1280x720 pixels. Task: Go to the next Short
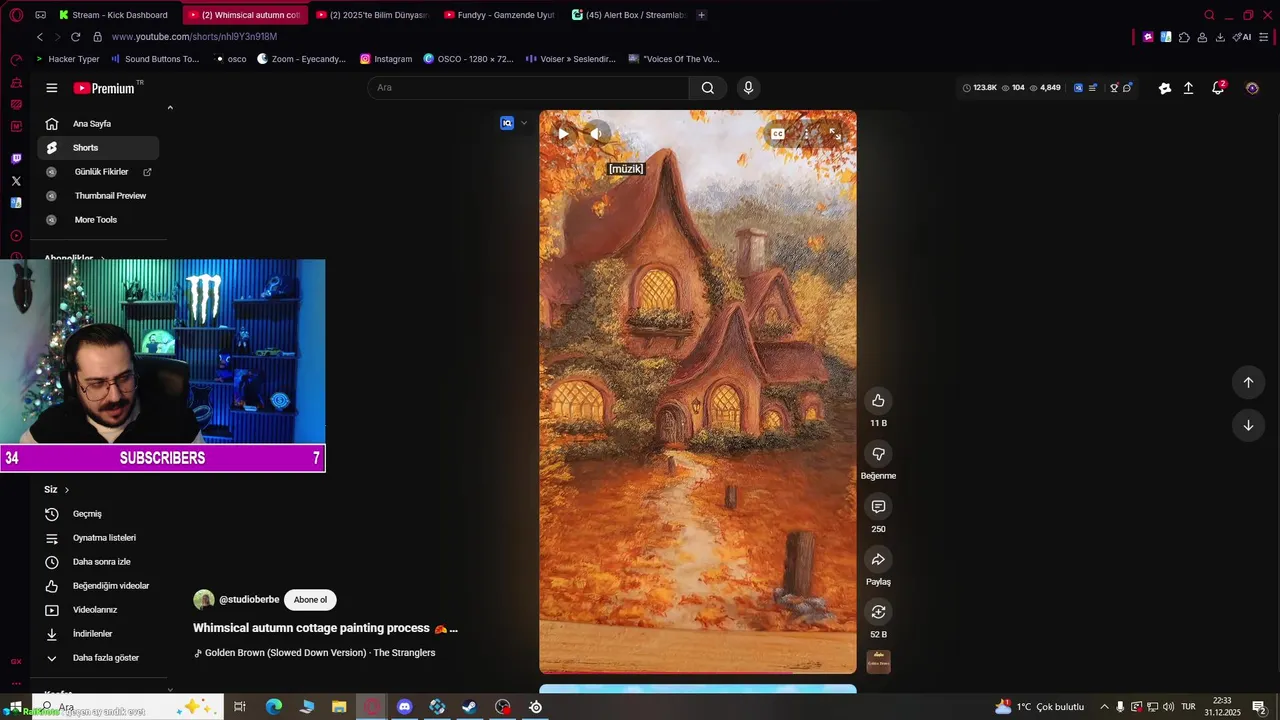[1248, 425]
